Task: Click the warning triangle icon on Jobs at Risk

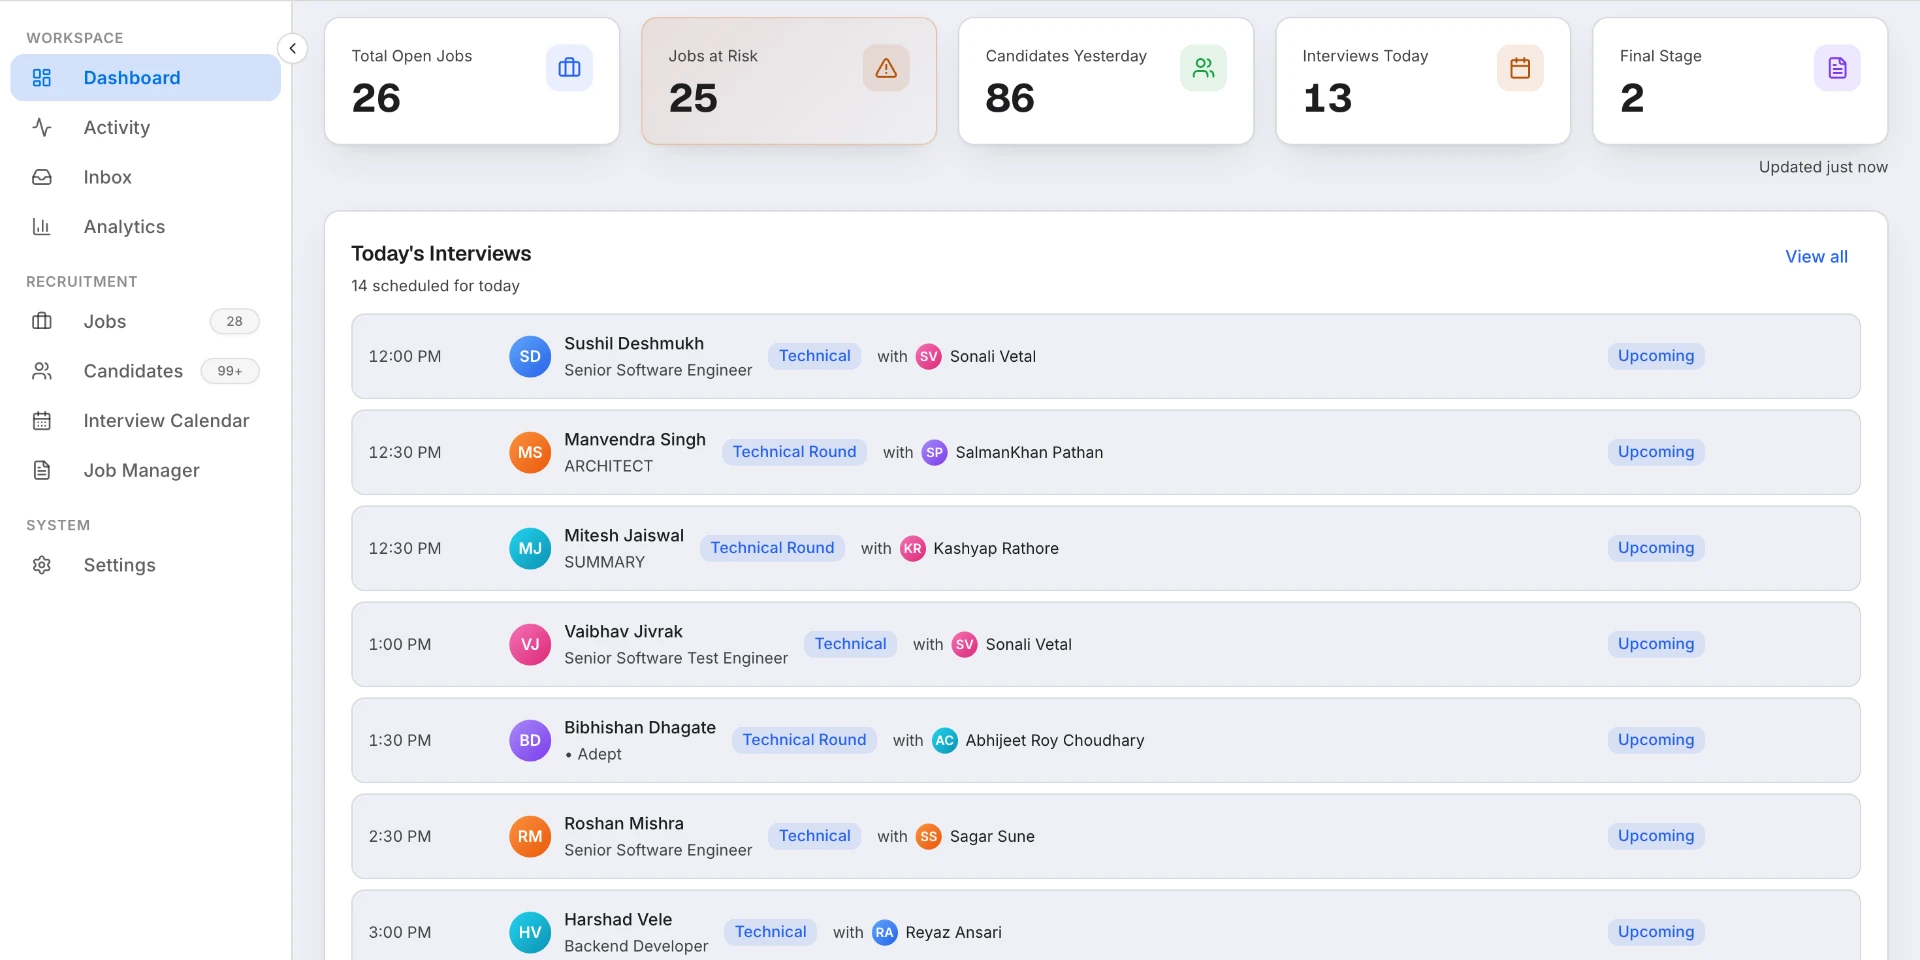Action: coord(886,68)
